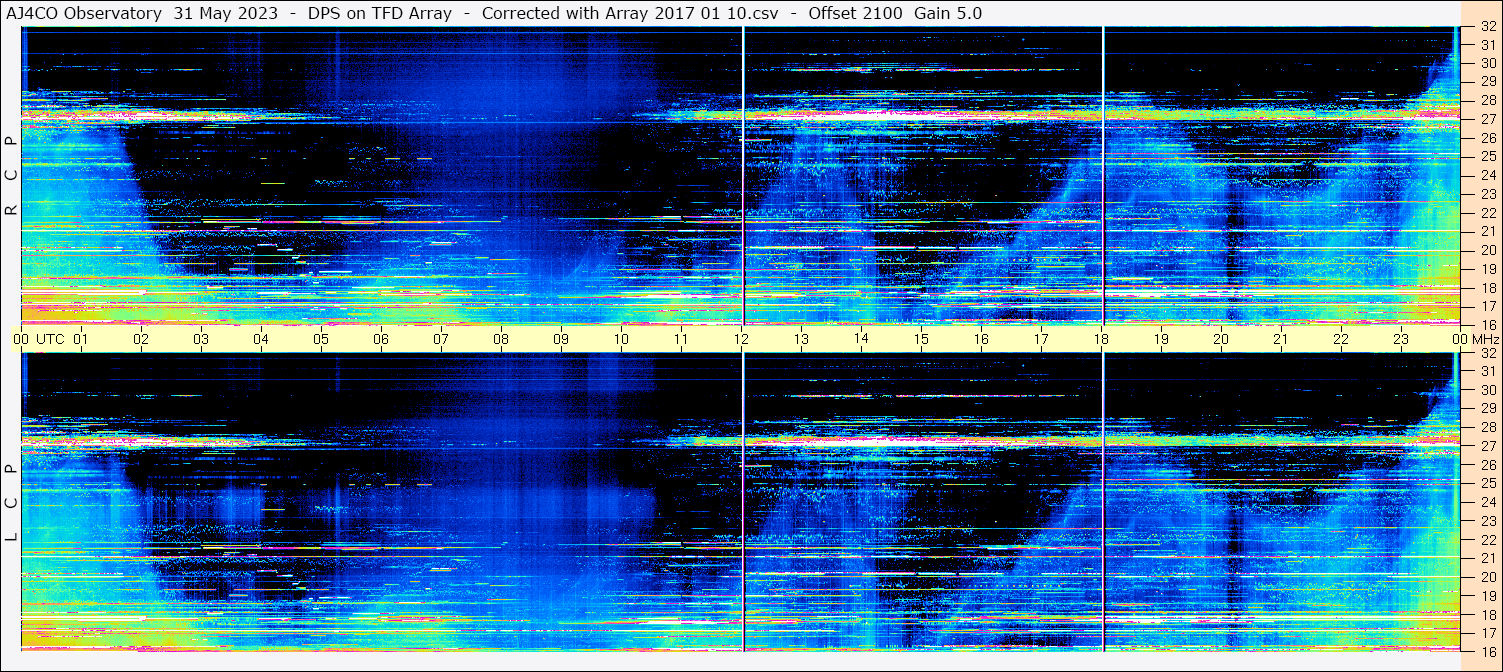This screenshot has height=672, width=1503.
Task: Click the vertical "L C P" panel label
Action: pos(11,504)
